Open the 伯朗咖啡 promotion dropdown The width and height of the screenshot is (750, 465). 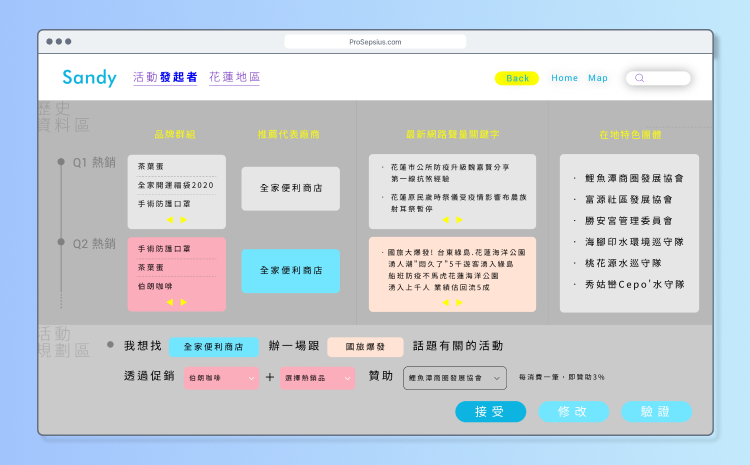219,378
